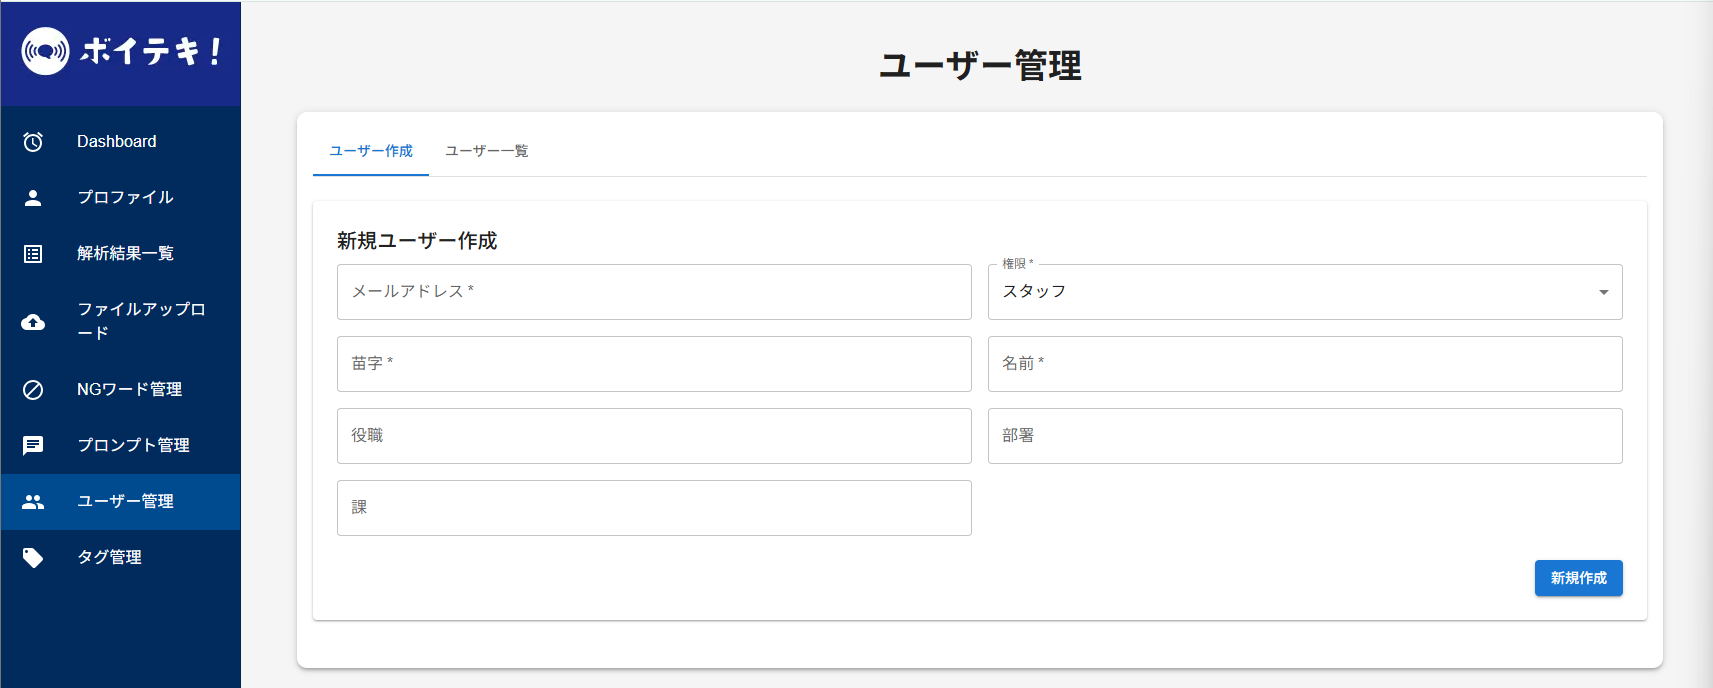
Task: Click the ユーザー管理 page heading
Action: [x=980, y=66]
